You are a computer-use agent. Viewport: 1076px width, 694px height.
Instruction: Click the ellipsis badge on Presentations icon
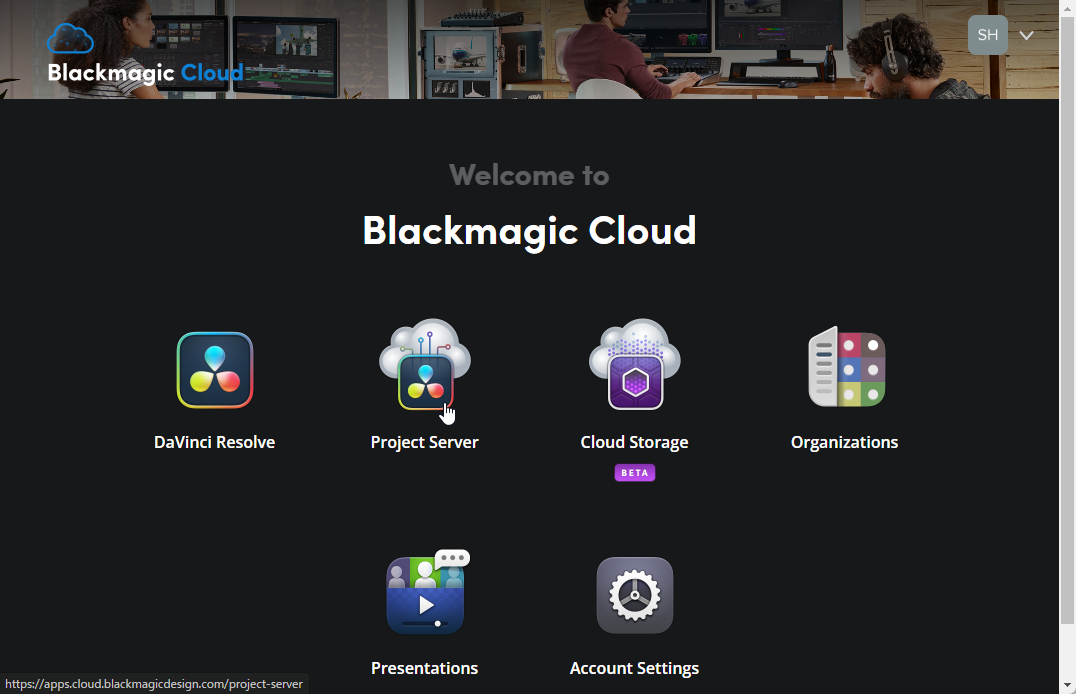pyautogui.click(x=453, y=558)
